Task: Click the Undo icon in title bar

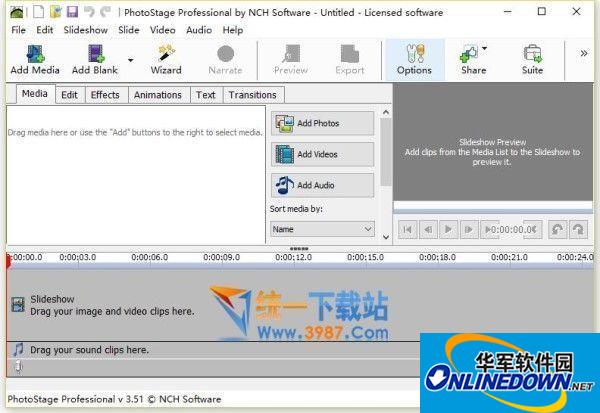Action: tap(90, 12)
